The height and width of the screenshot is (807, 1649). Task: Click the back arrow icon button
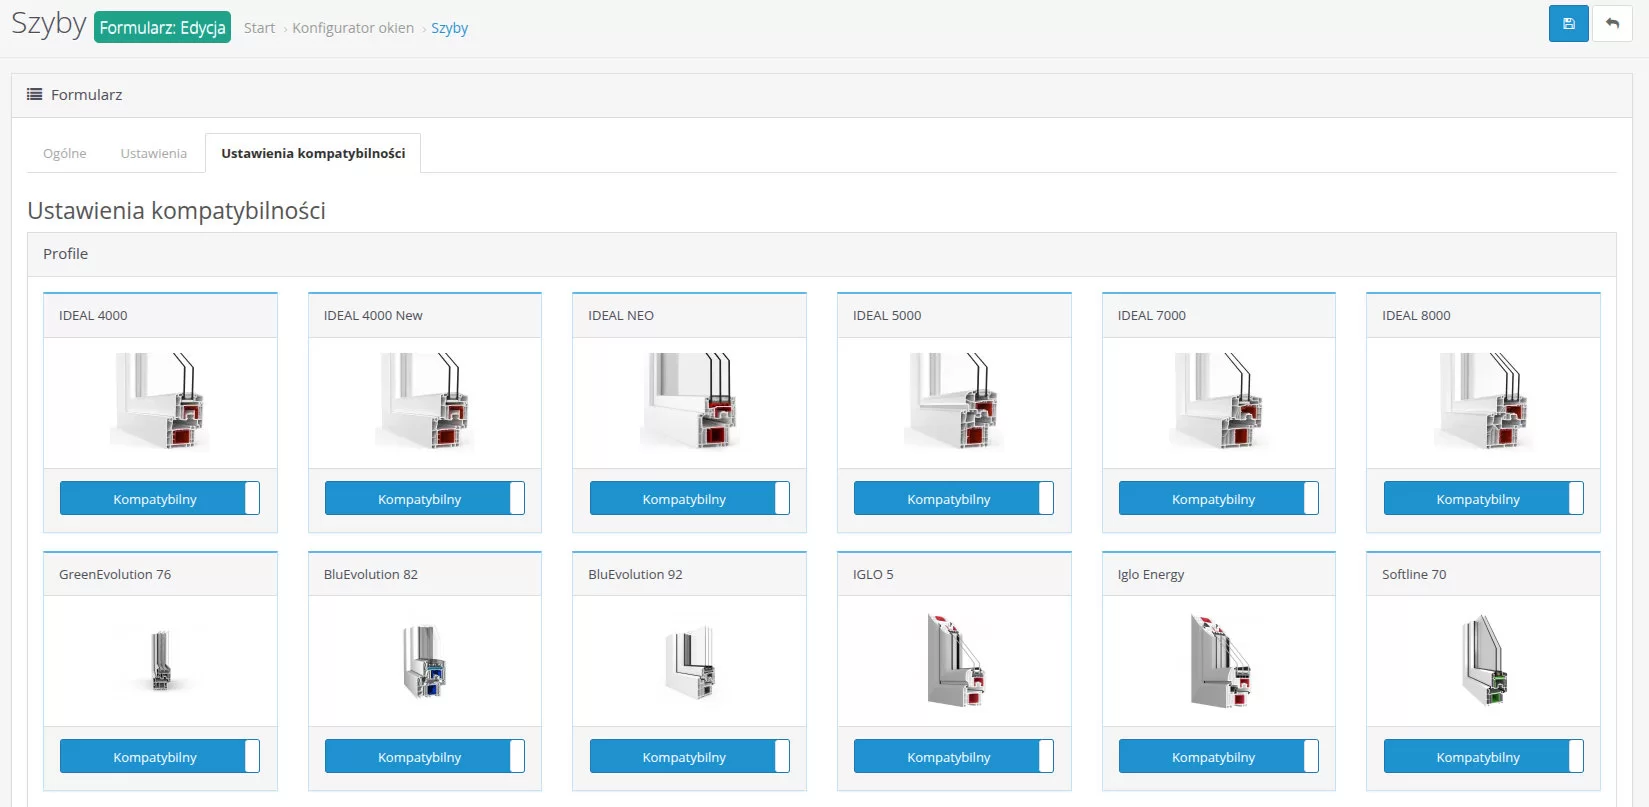click(x=1612, y=24)
